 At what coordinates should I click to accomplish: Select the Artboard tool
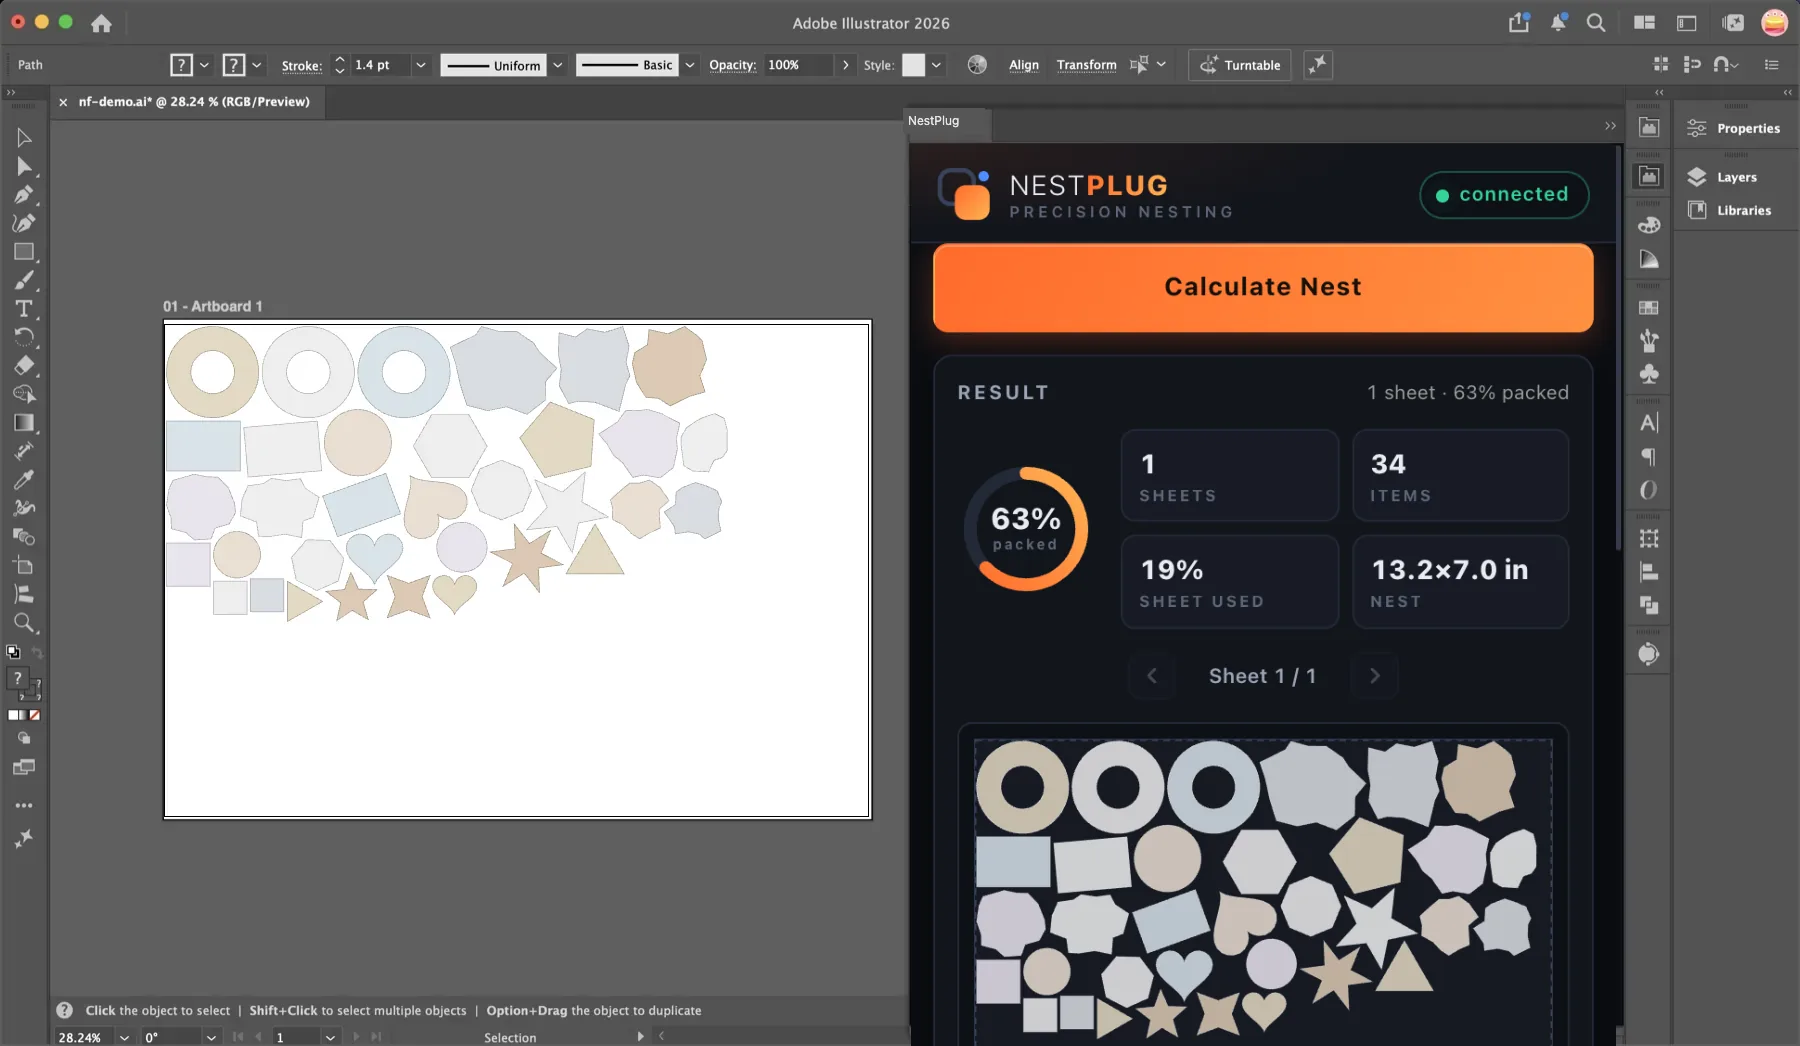tap(24, 566)
